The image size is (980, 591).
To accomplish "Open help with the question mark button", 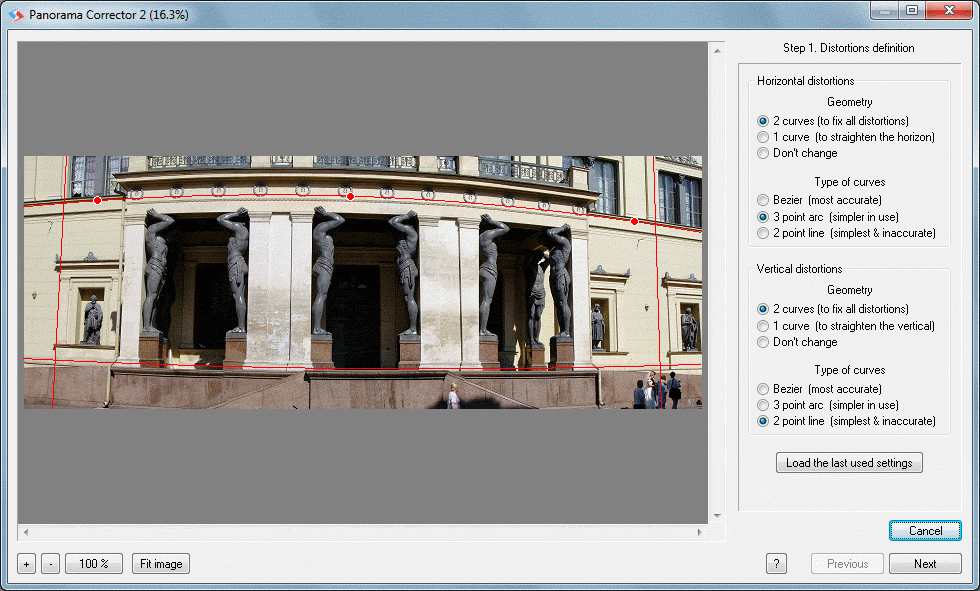I will coord(776,564).
